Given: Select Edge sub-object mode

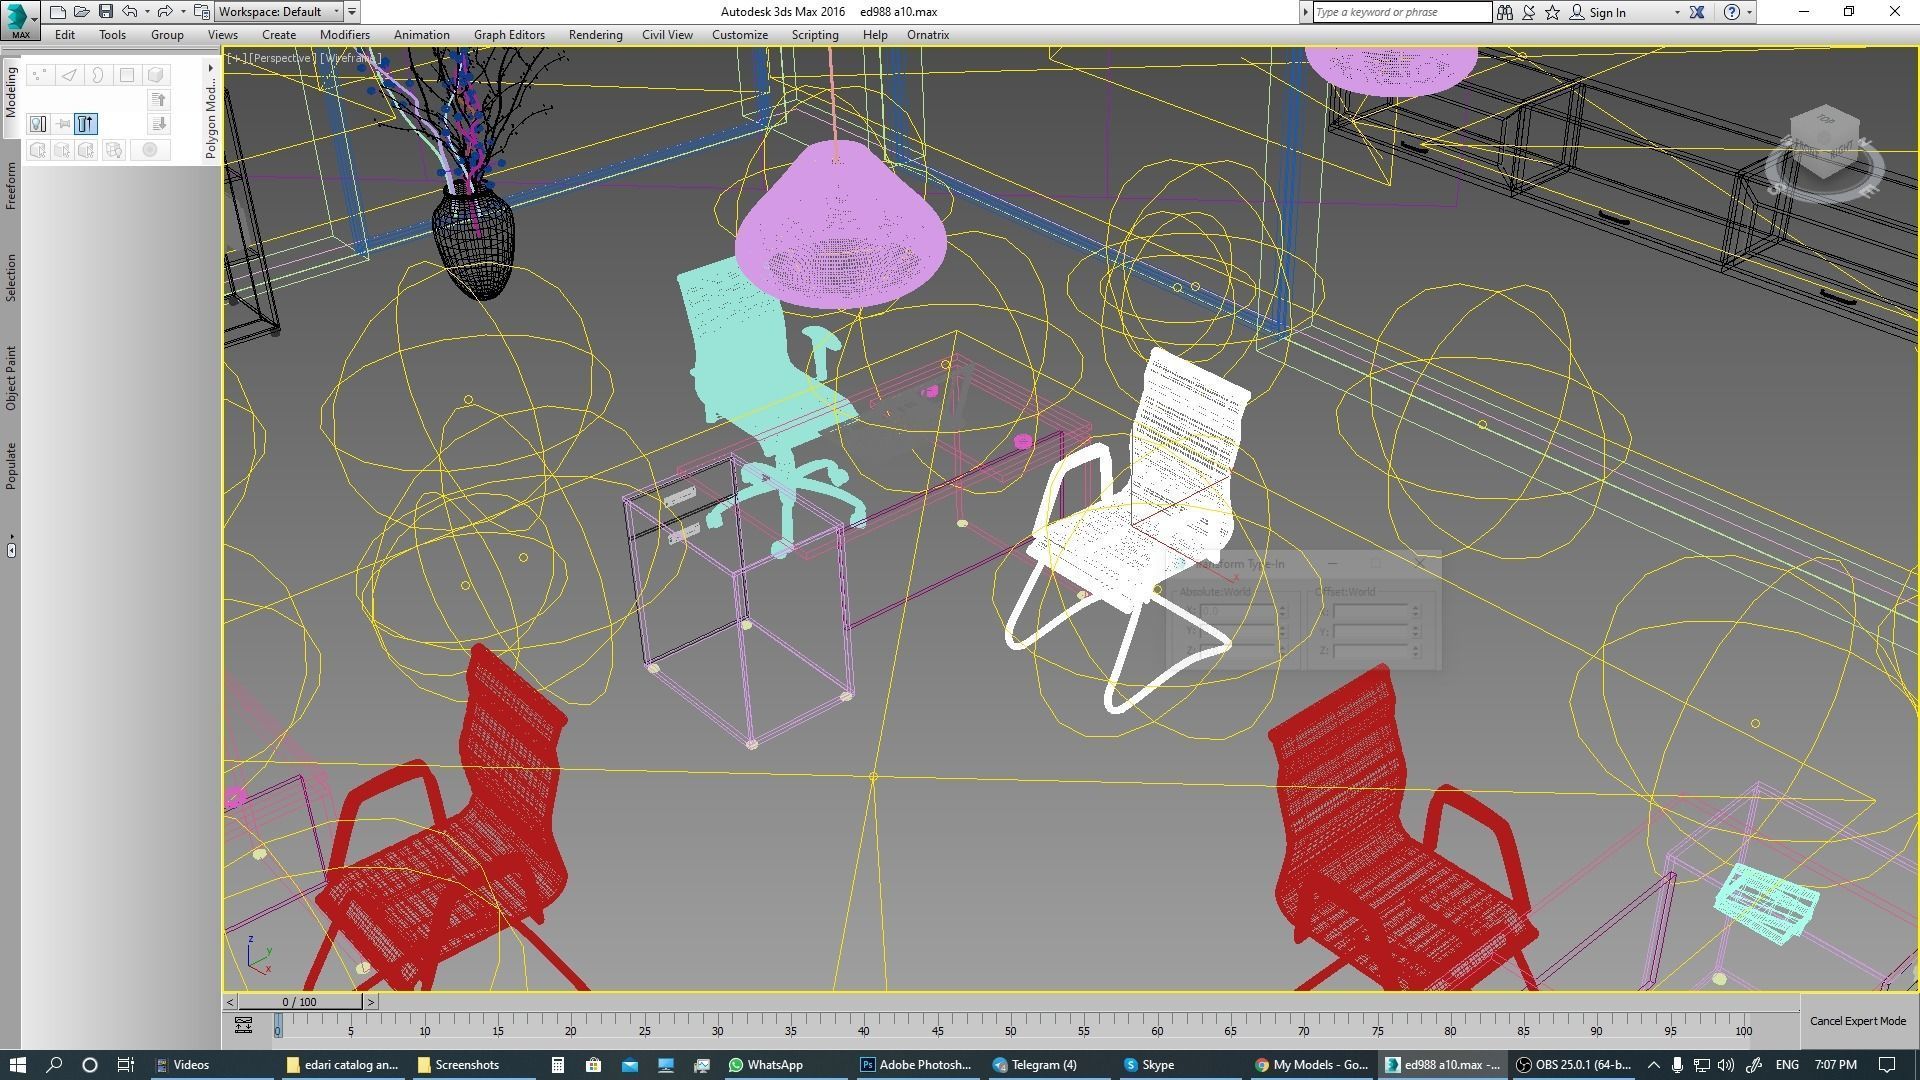Looking at the screenshot, I should point(69,75).
